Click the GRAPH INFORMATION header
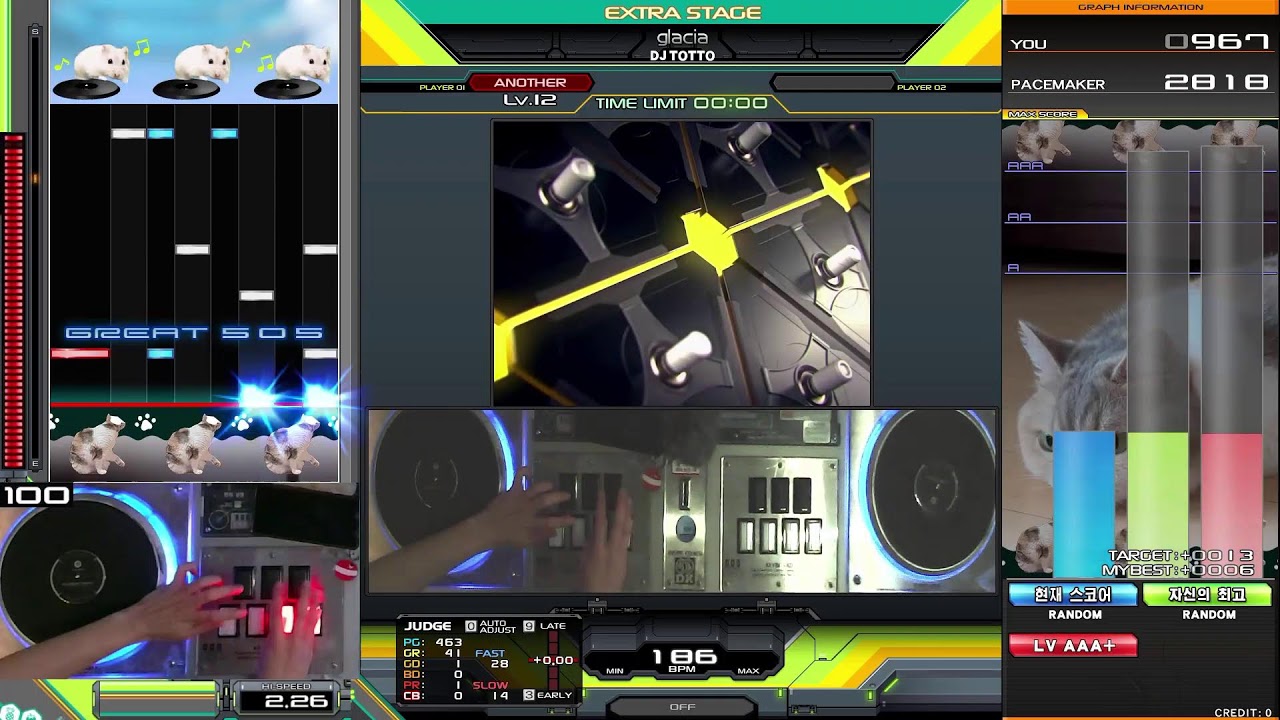 point(1140,7)
